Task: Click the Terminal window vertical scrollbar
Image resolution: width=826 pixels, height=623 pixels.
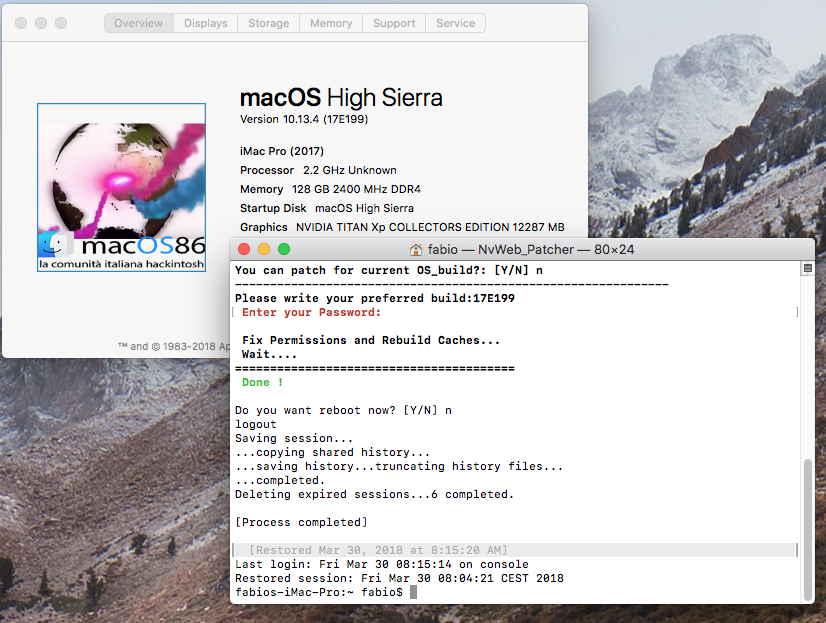Action: (x=808, y=529)
